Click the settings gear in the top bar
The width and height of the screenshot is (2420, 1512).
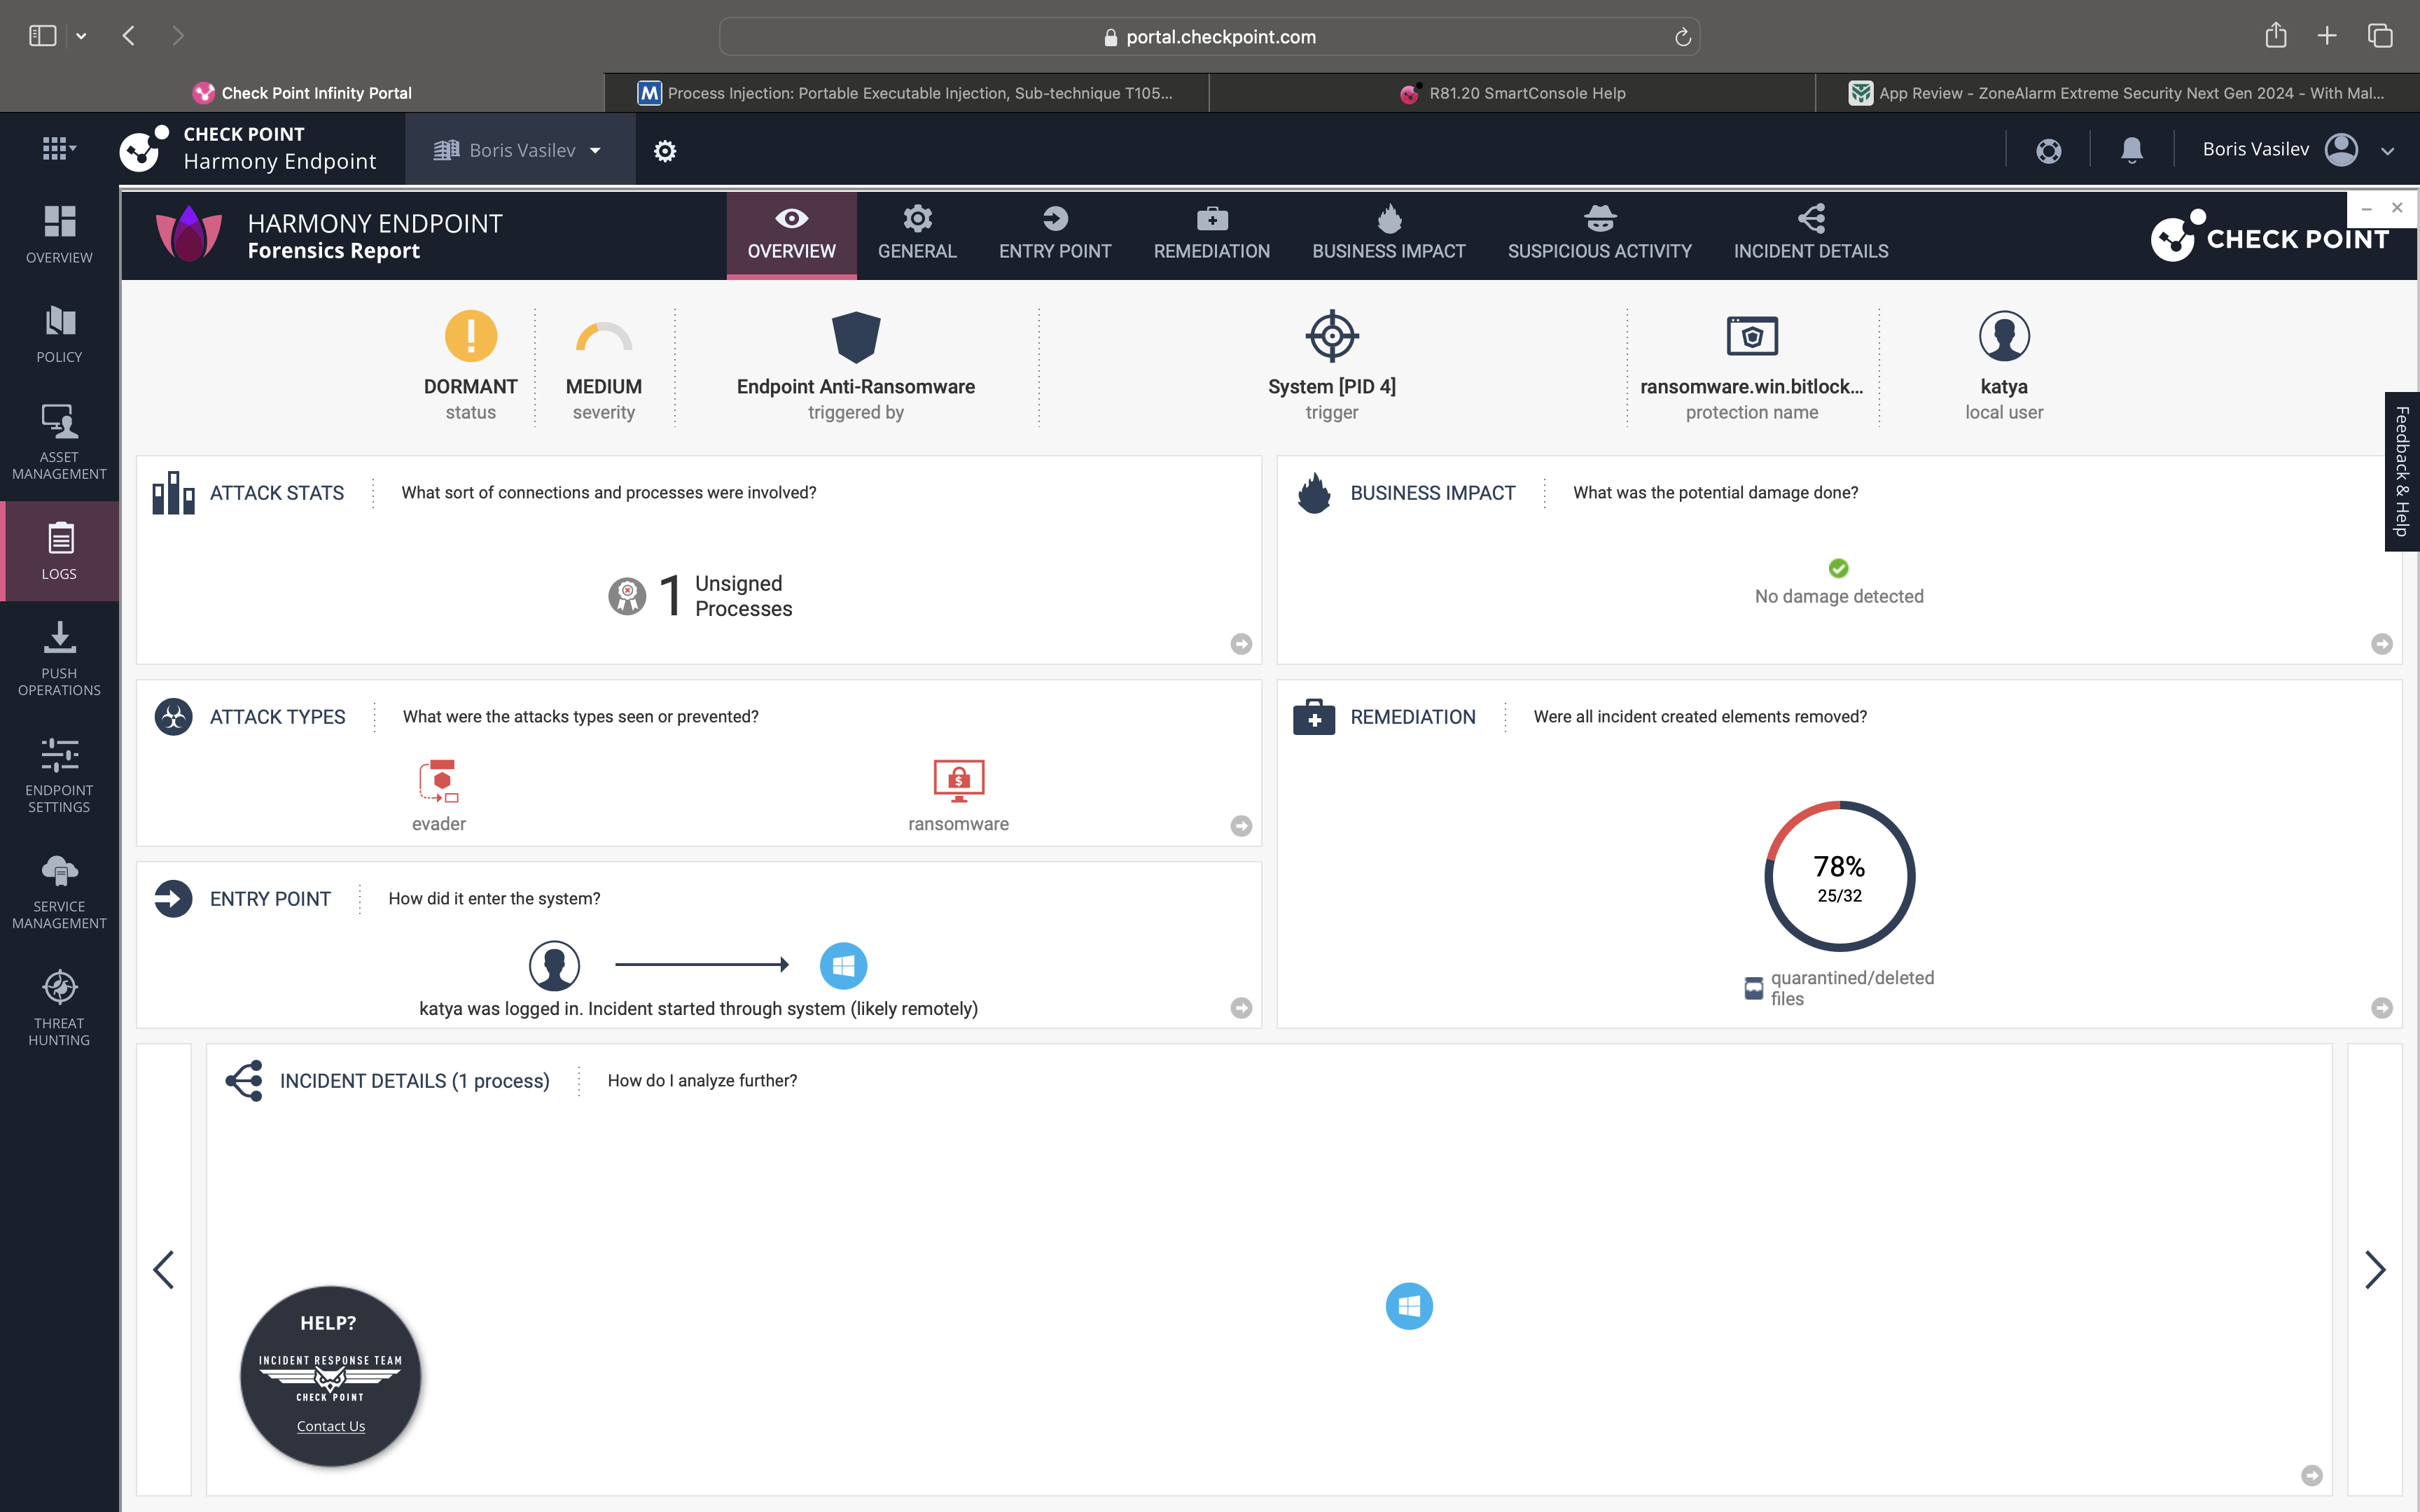click(665, 151)
